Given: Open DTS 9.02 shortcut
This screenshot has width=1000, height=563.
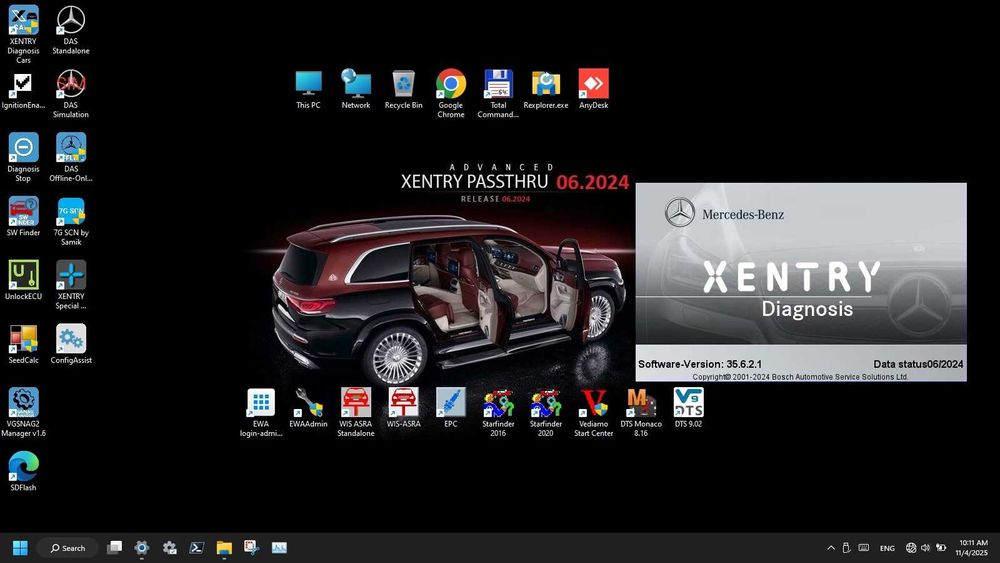Looking at the screenshot, I should (x=689, y=408).
